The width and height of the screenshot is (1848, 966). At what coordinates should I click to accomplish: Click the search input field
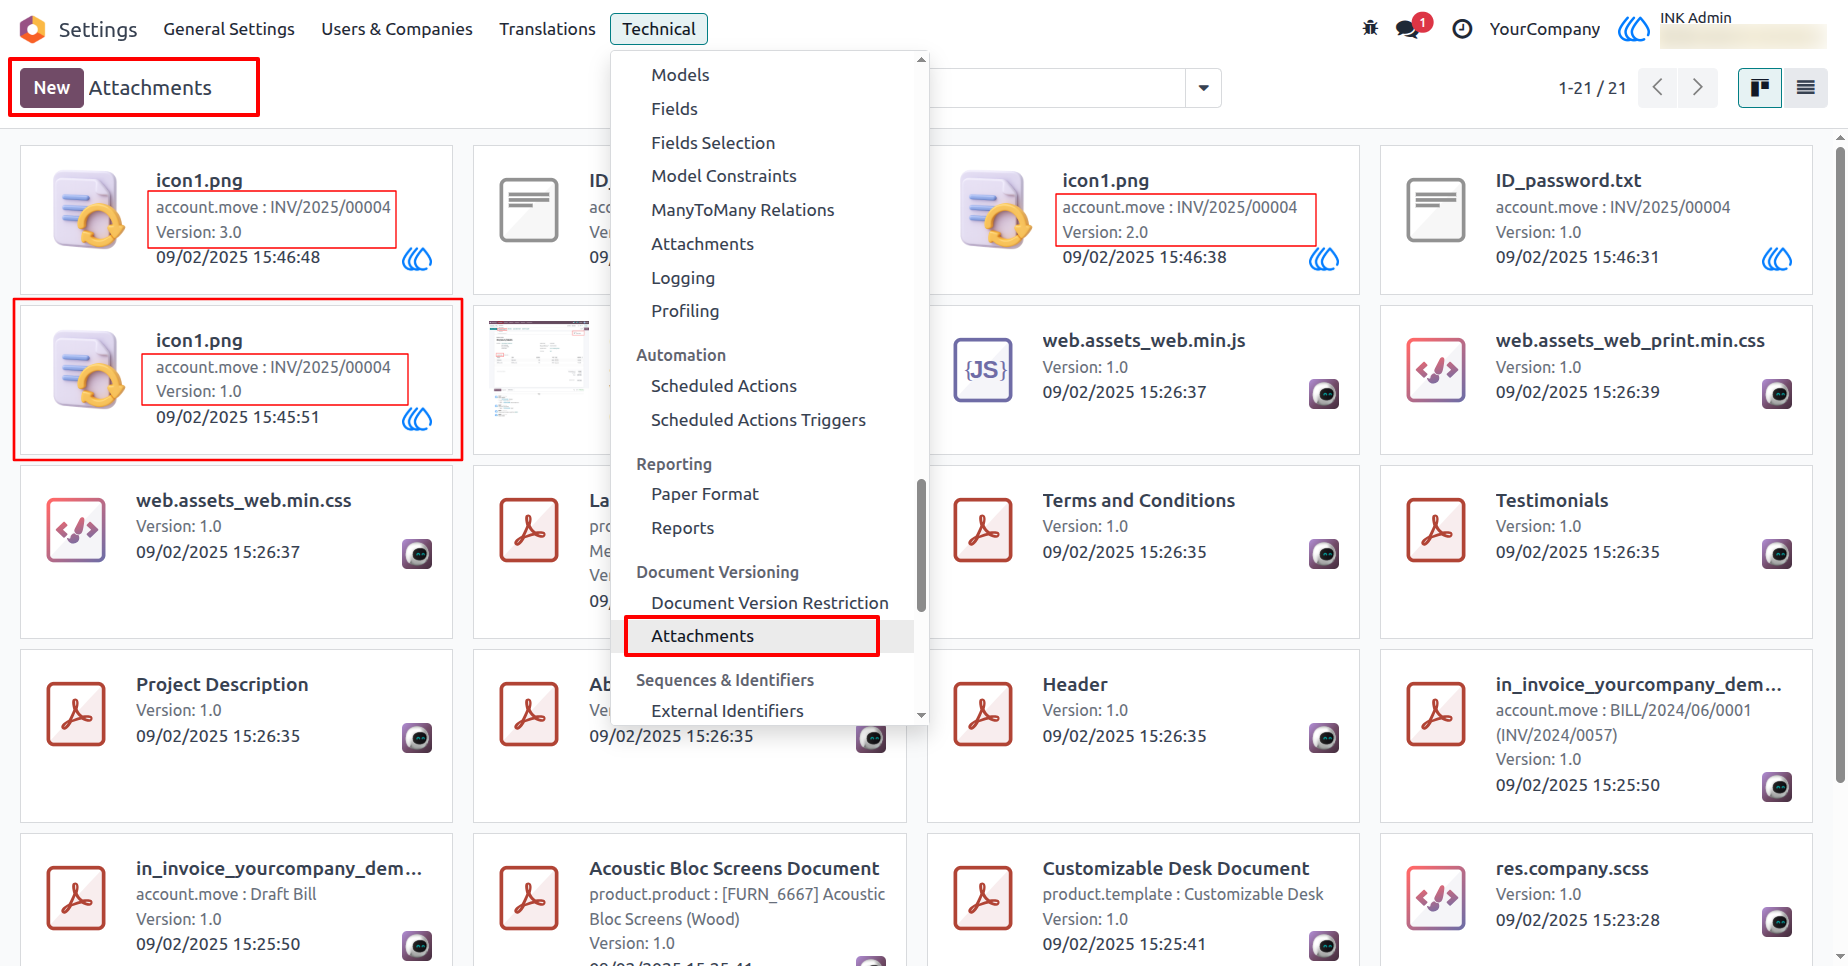[1057, 88]
